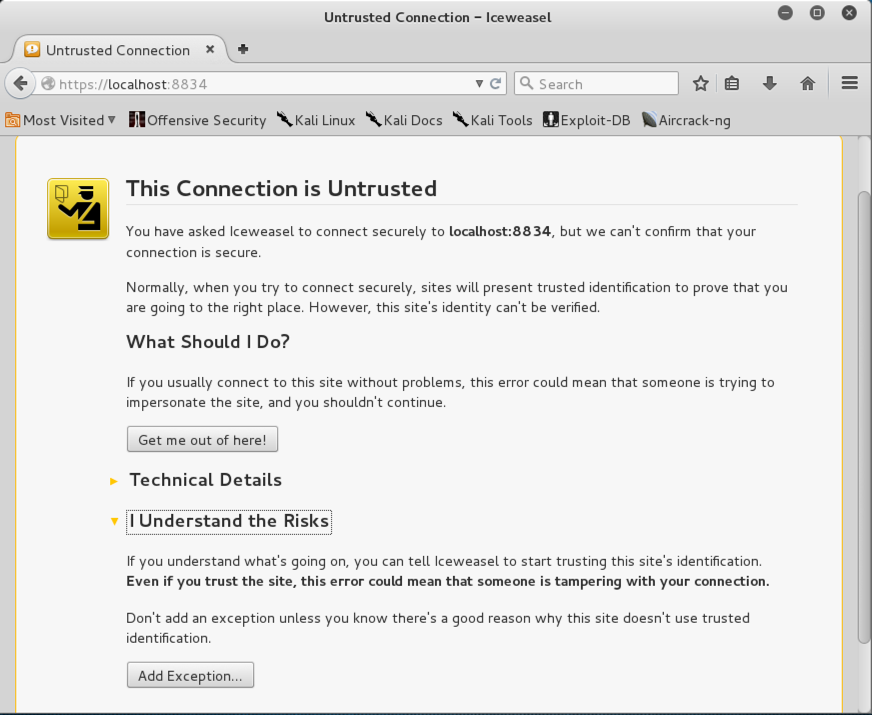
Task: Go to the Home page icon
Action: tap(807, 84)
